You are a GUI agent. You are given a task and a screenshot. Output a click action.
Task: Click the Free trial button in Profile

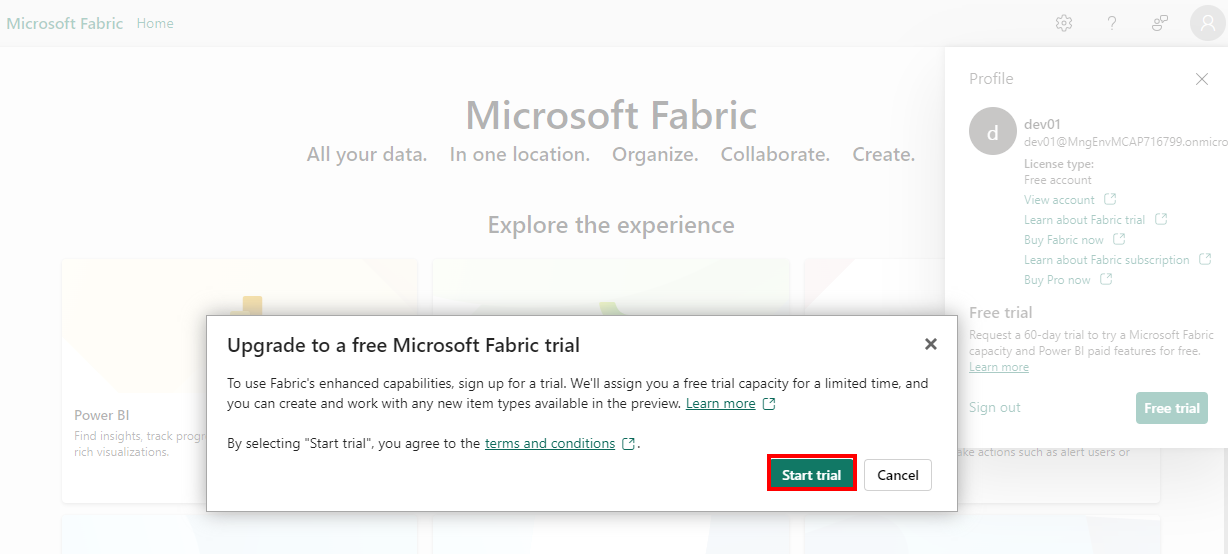[1171, 408]
